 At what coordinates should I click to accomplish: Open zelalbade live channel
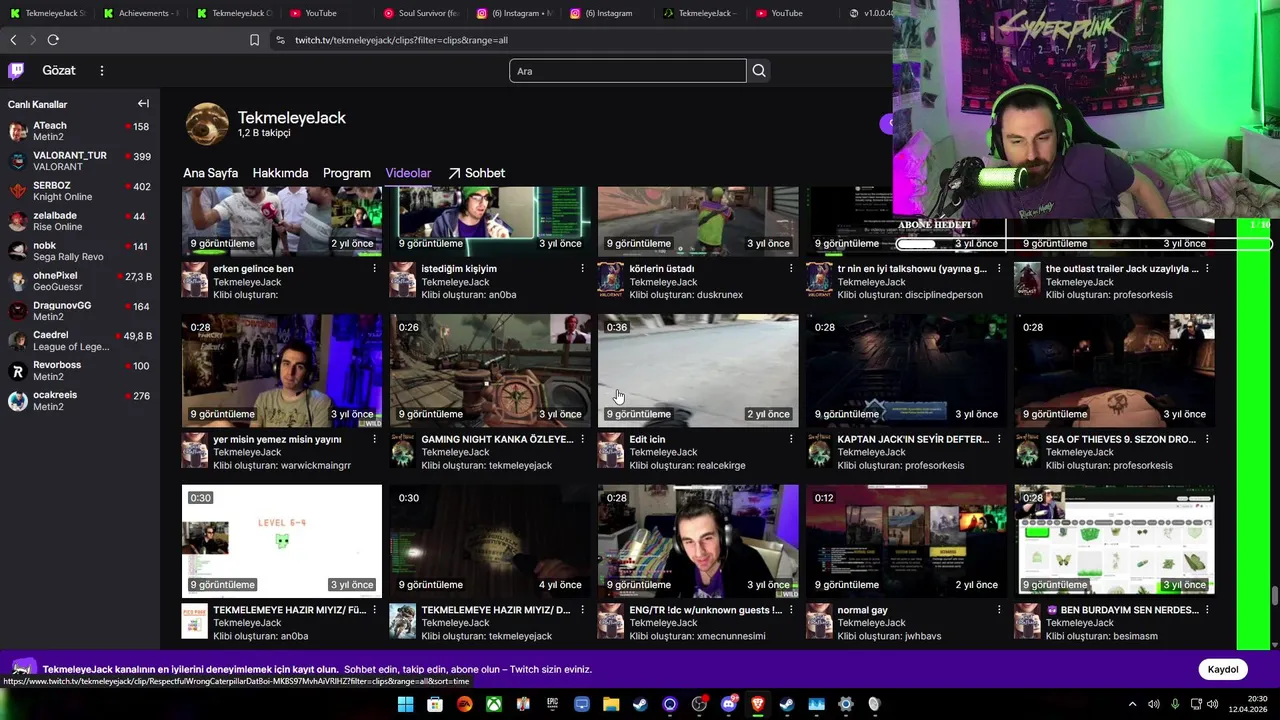(80, 221)
